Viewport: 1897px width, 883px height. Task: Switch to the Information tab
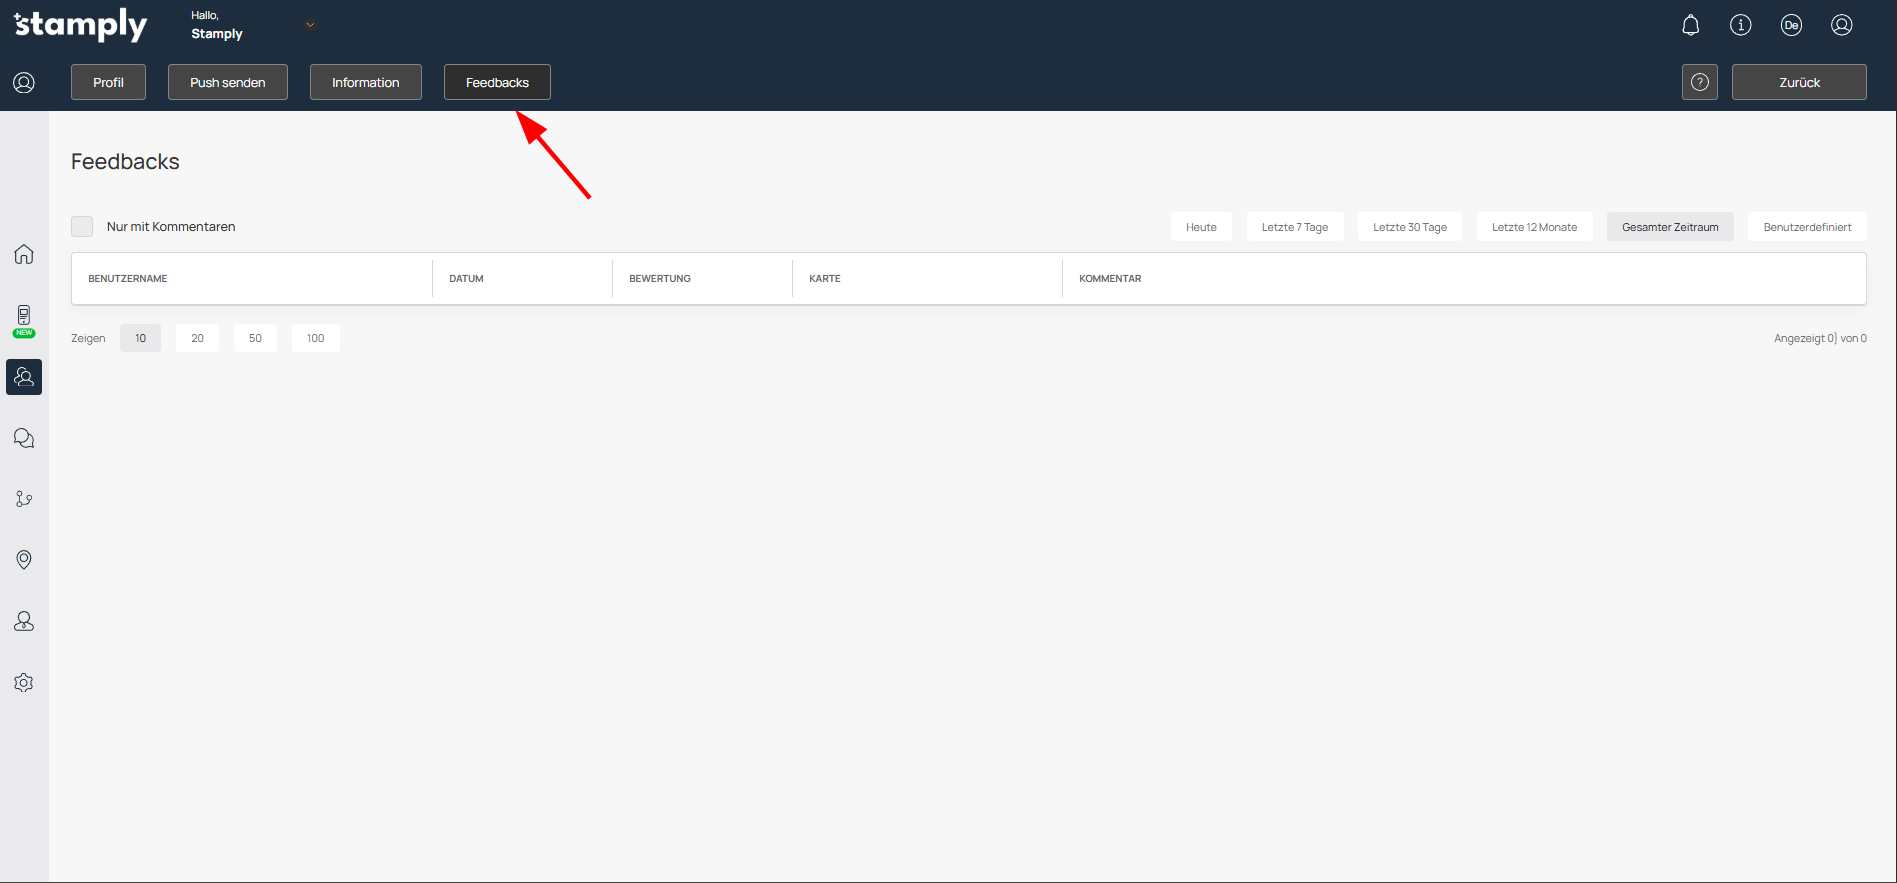pyautogui.click(x=365, y=82)
